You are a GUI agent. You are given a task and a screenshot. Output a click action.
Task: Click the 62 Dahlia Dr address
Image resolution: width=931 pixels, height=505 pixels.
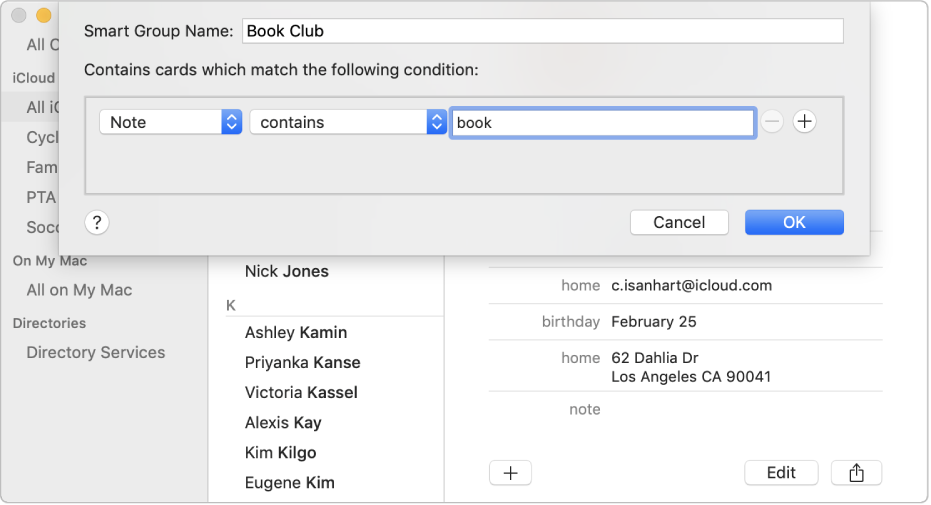click(x=691, y=367)
